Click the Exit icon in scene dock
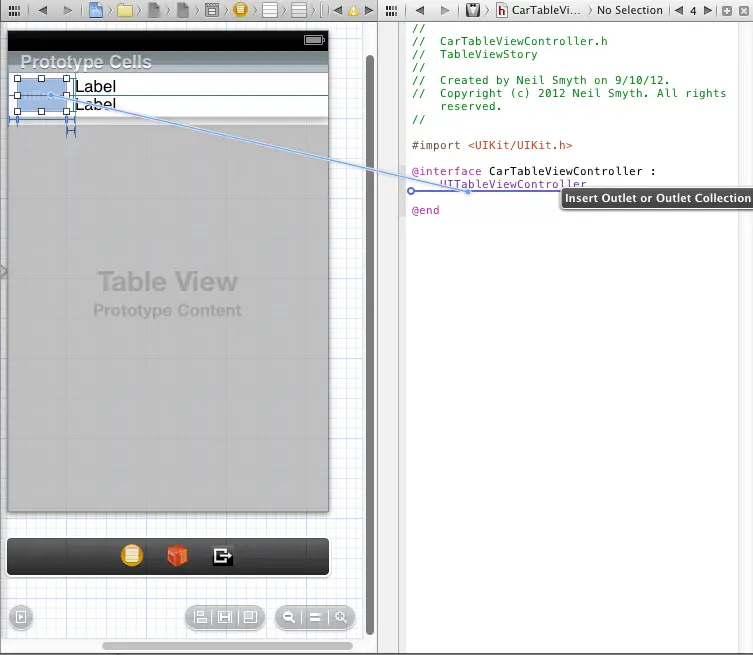Image resolution: width=753 pixels, height=655 pixels. pyautogui.click(x=222, y=556)
